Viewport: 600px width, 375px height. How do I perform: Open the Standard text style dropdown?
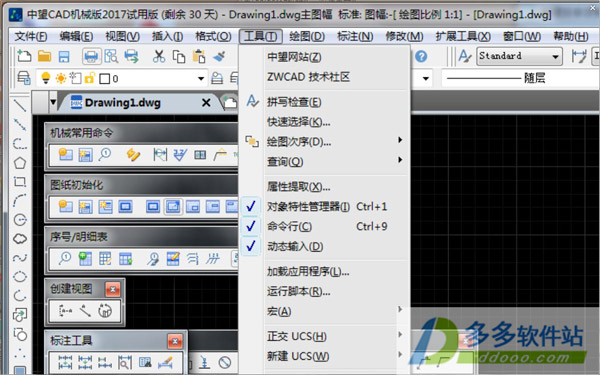pos(520,57)
